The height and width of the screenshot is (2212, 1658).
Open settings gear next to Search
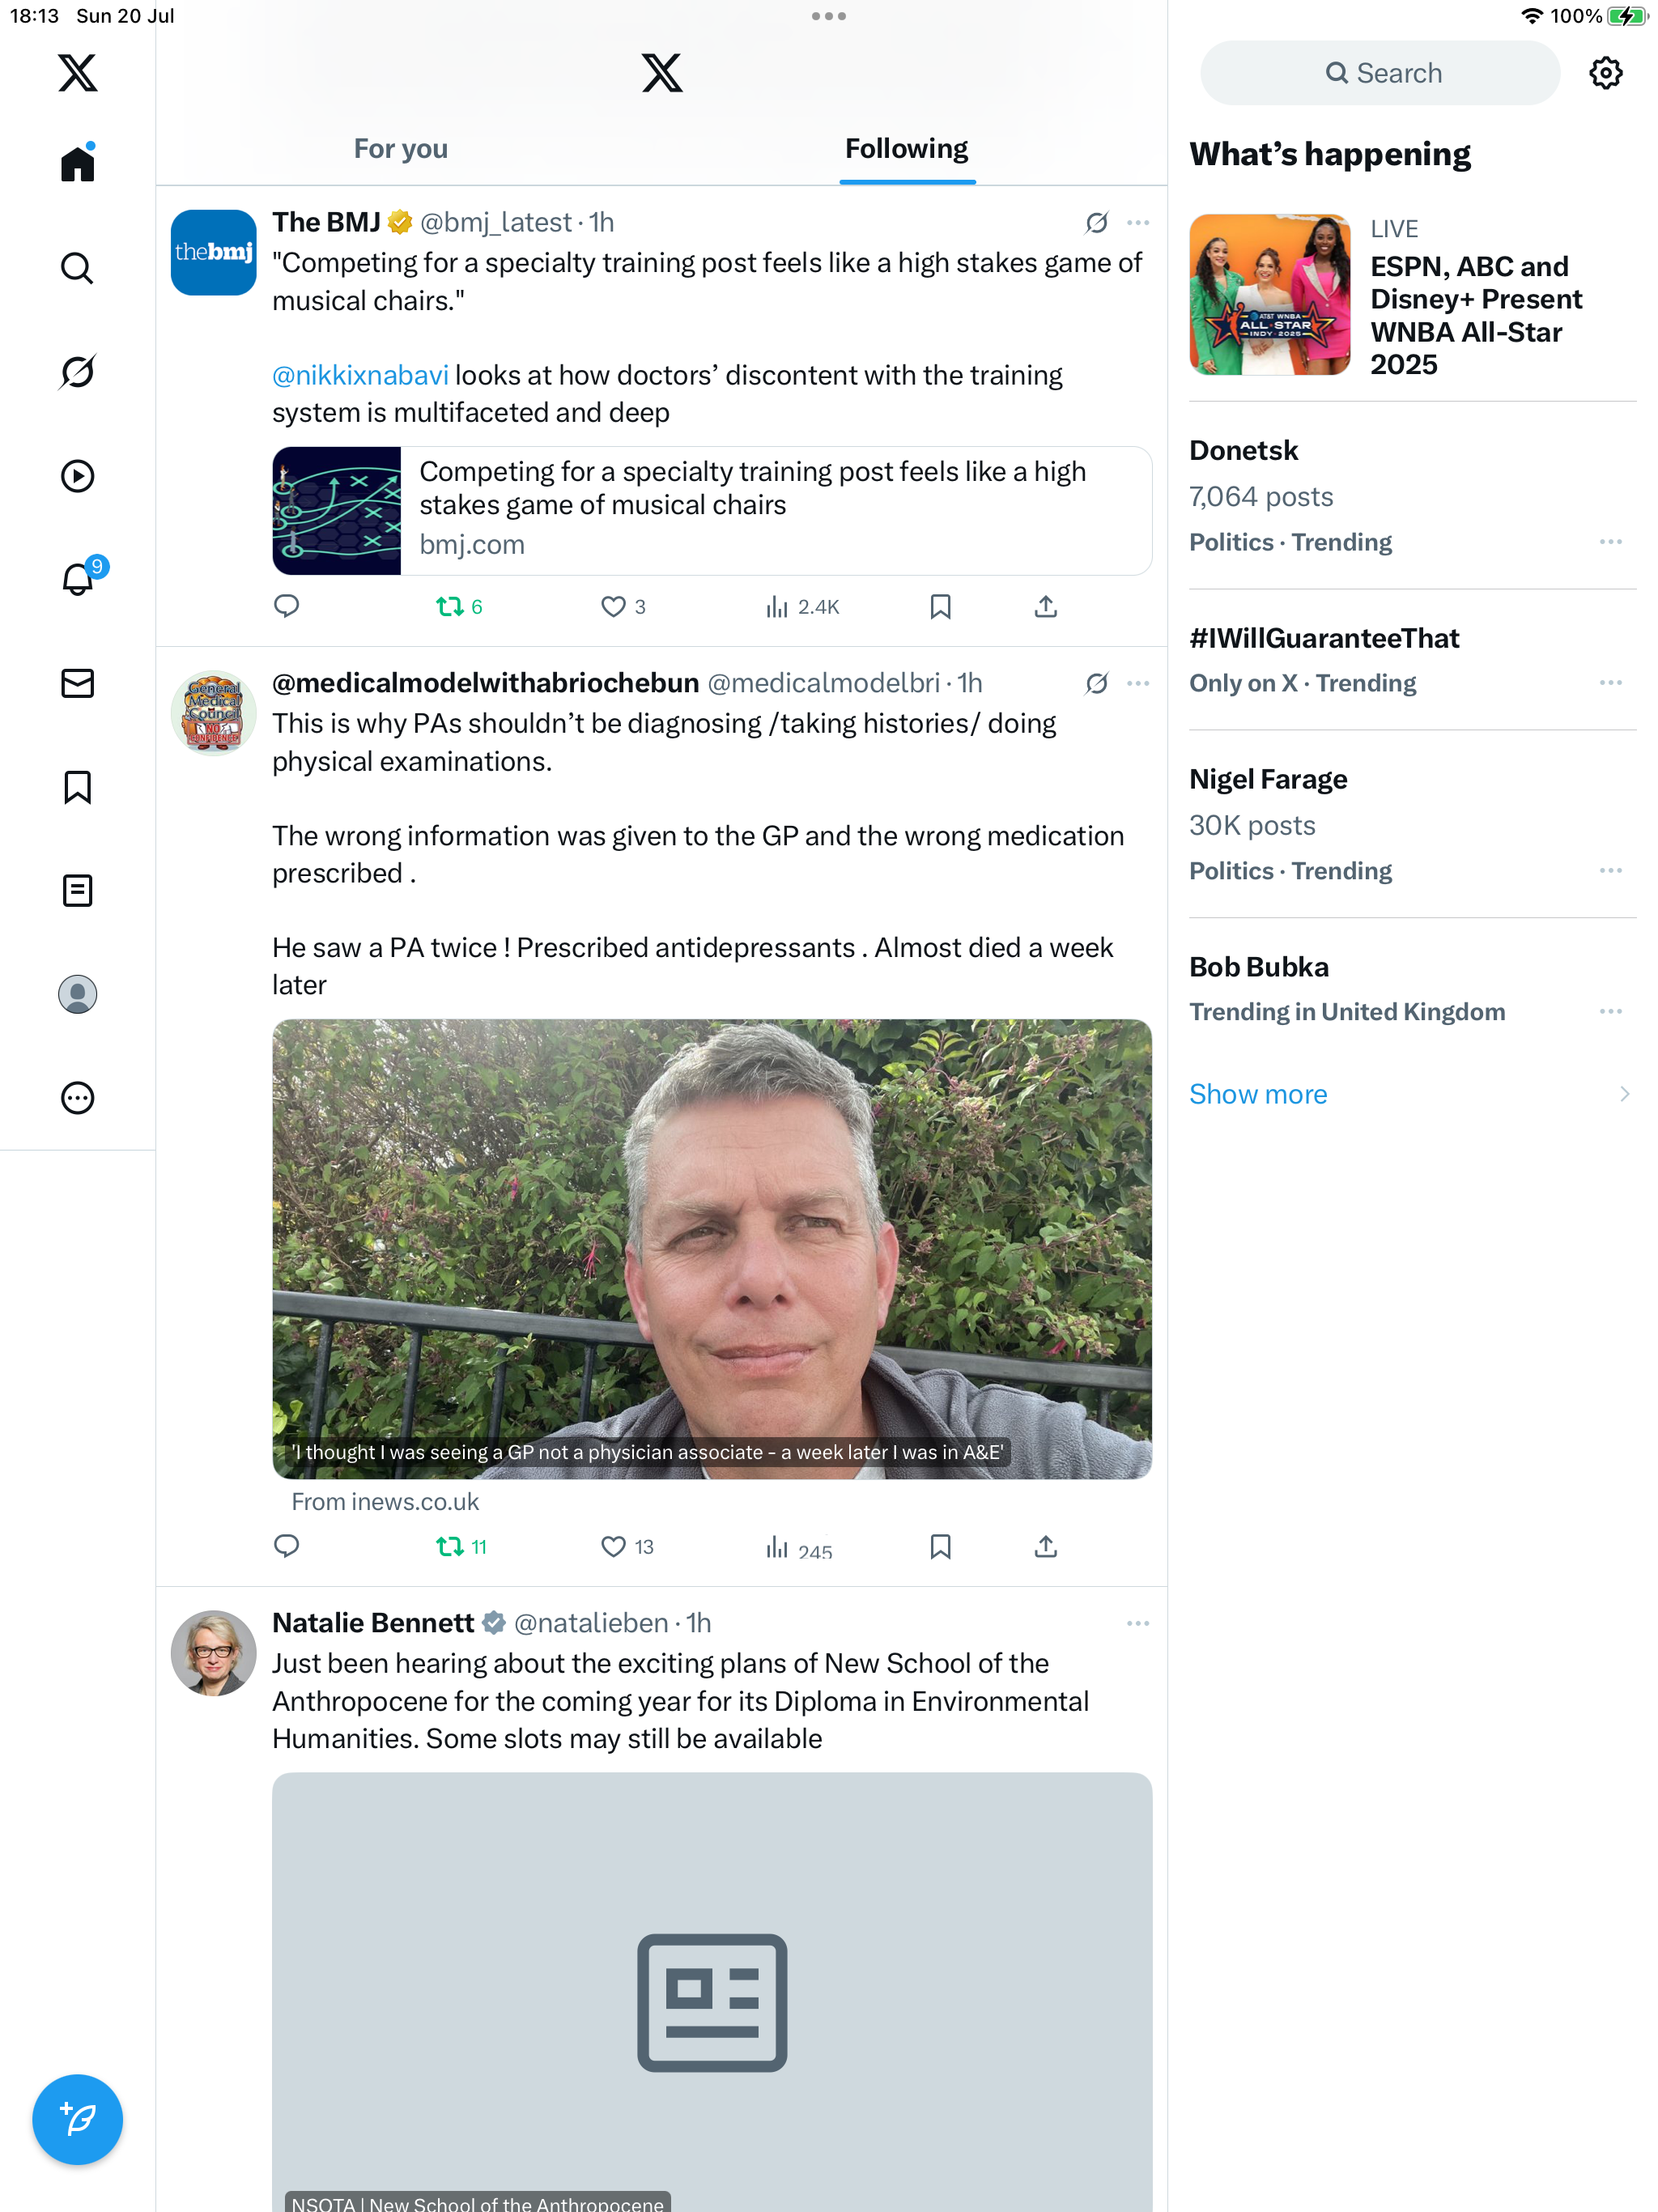point(1605,73)
